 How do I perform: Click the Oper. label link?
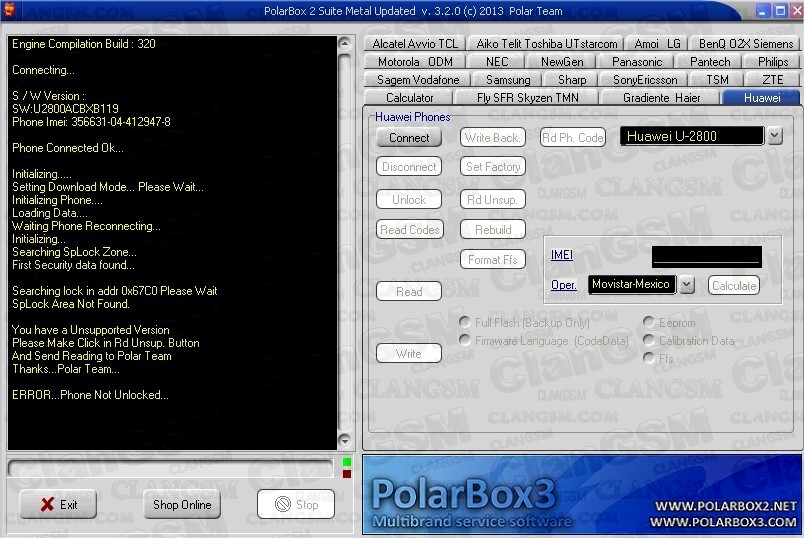[x=564, y=285]
